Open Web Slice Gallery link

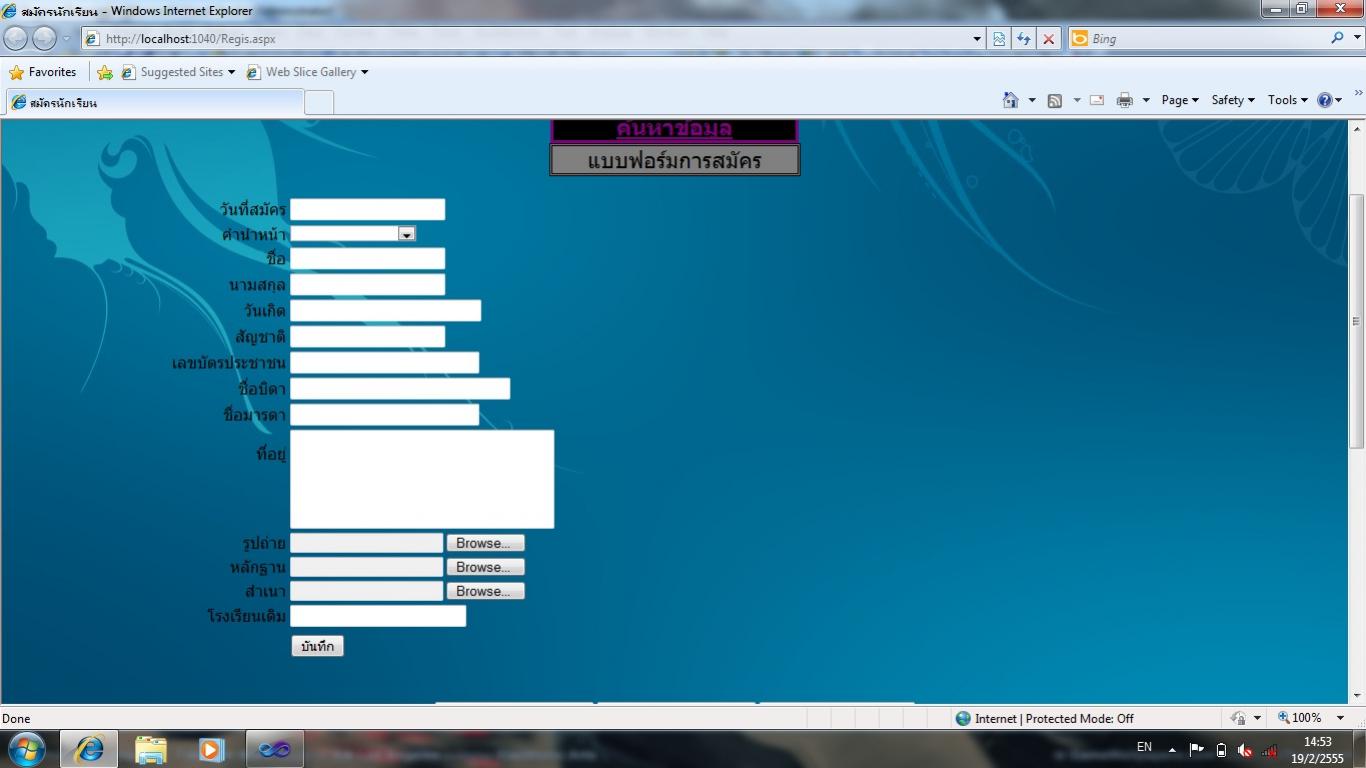307,72
